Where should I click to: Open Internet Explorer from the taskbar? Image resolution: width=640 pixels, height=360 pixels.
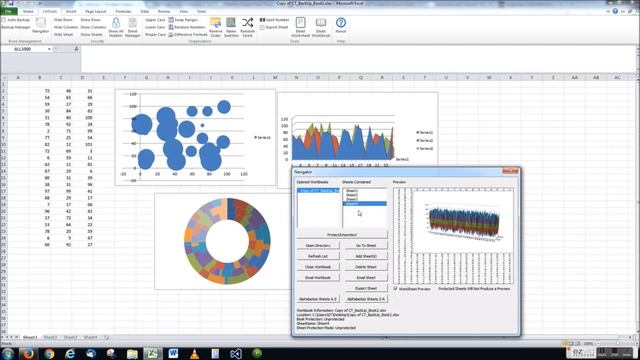(x=70, y=353)
